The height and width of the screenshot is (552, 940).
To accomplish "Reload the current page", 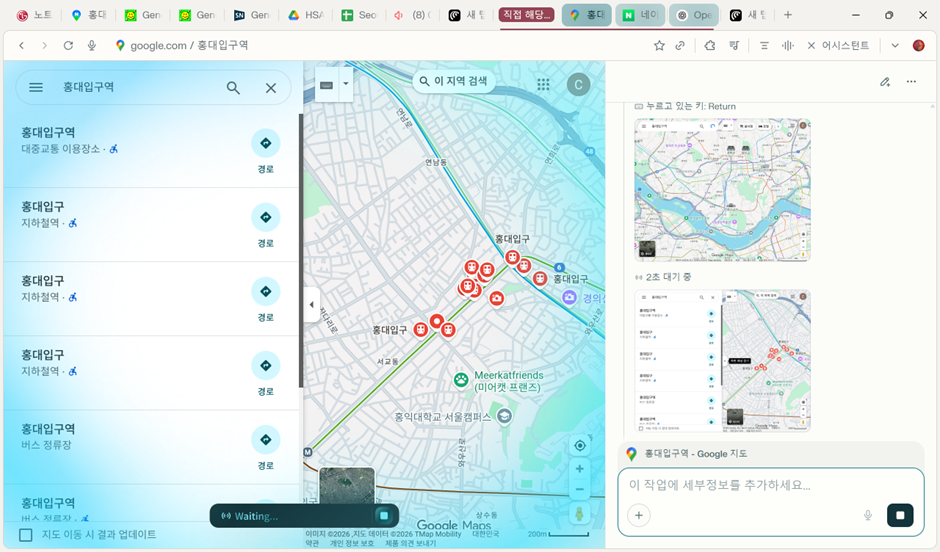I will click(x=68, y=46).
